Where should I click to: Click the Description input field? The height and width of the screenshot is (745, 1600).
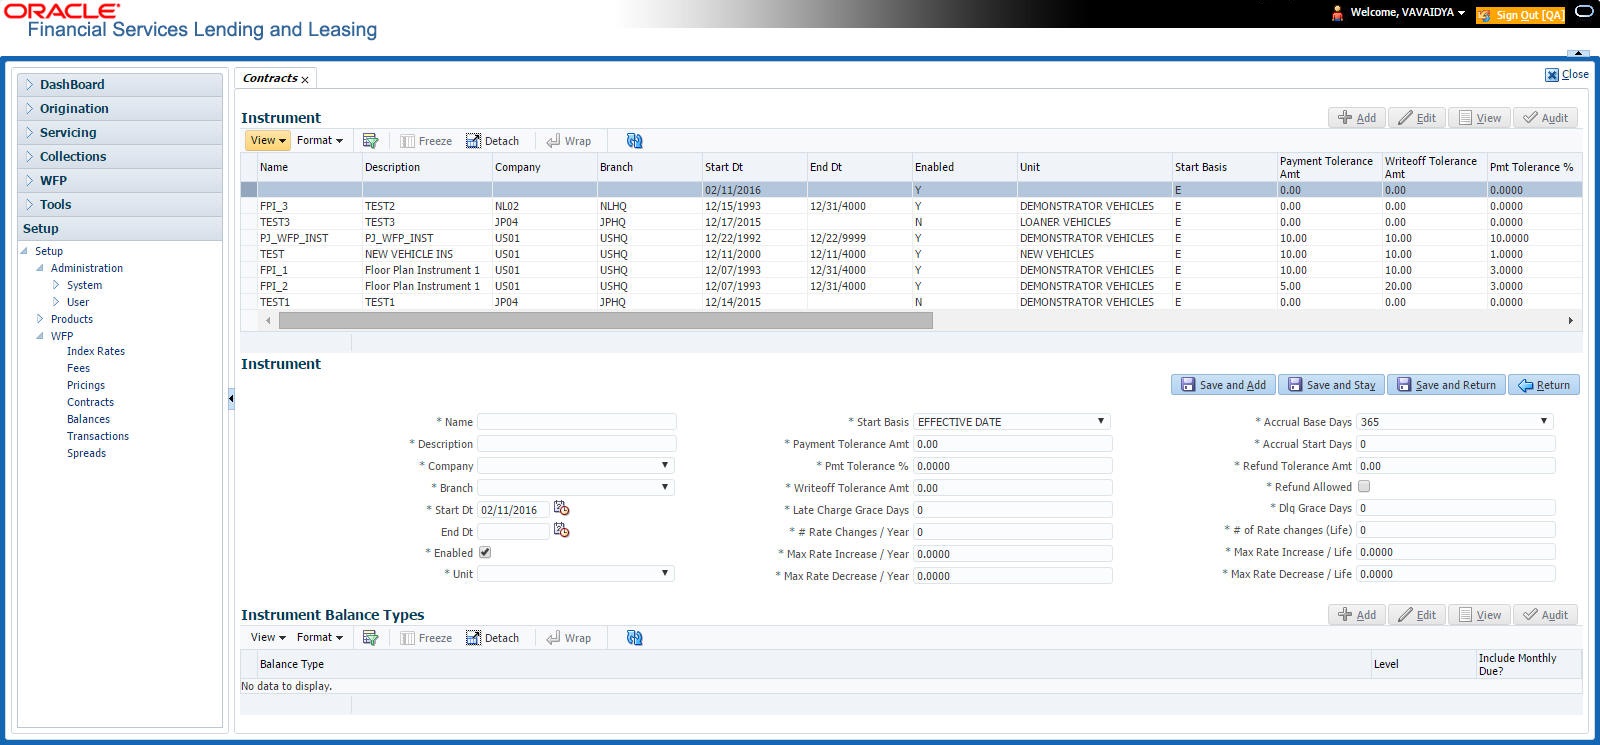(576, 444)
